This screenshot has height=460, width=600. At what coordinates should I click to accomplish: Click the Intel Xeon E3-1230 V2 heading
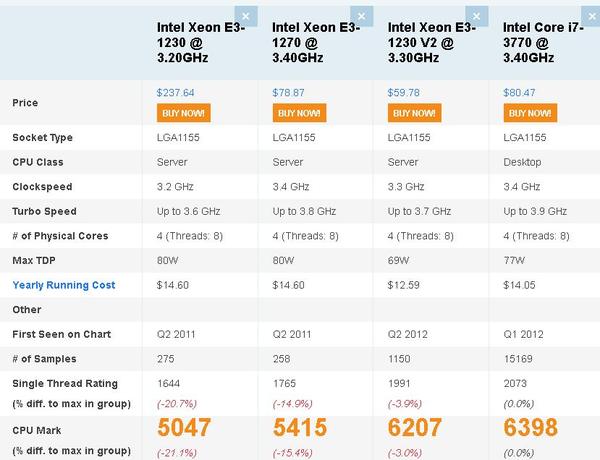point(428,43)
